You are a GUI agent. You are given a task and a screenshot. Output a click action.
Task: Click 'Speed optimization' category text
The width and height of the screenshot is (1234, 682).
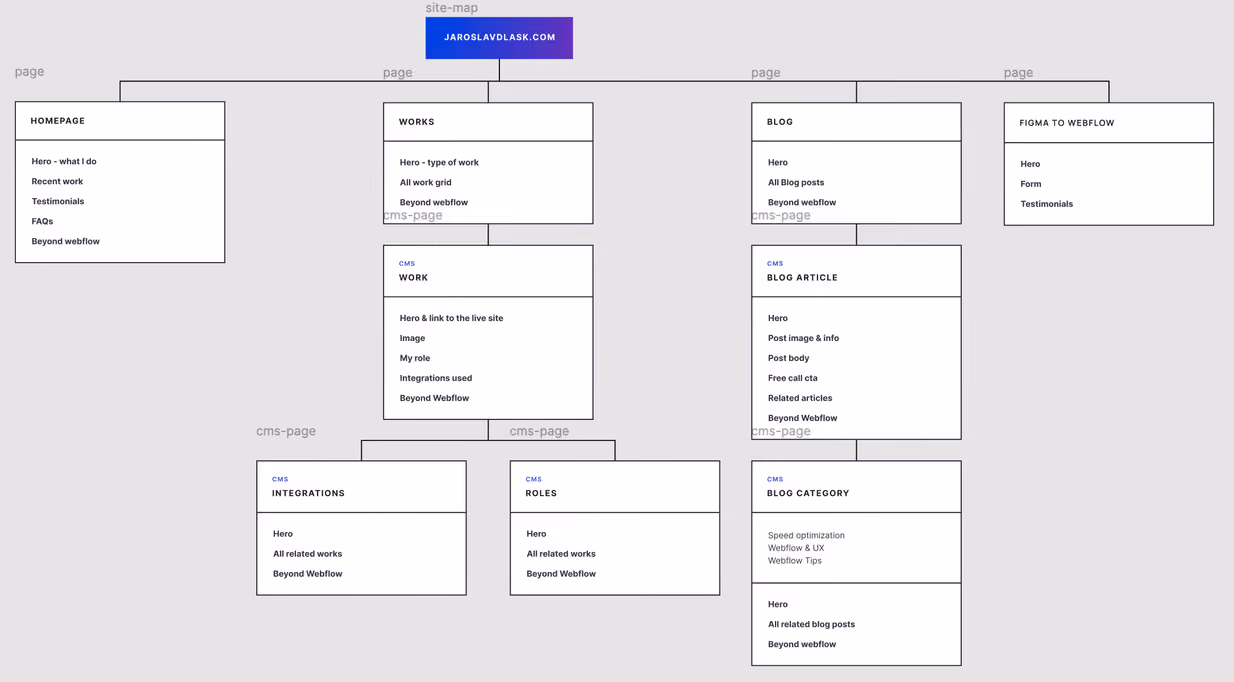tap(807, 536)
